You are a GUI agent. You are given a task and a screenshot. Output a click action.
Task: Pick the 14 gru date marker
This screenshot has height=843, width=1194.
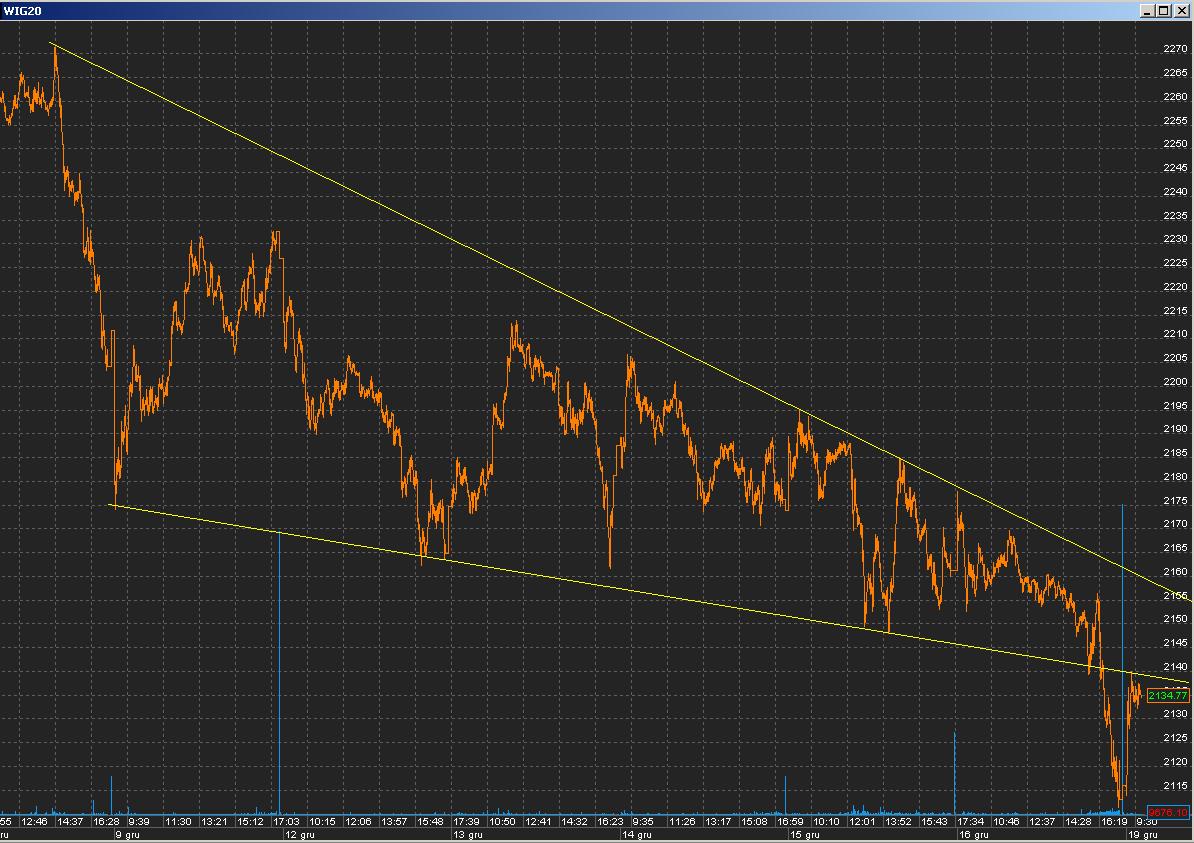(x=637, y=833)
